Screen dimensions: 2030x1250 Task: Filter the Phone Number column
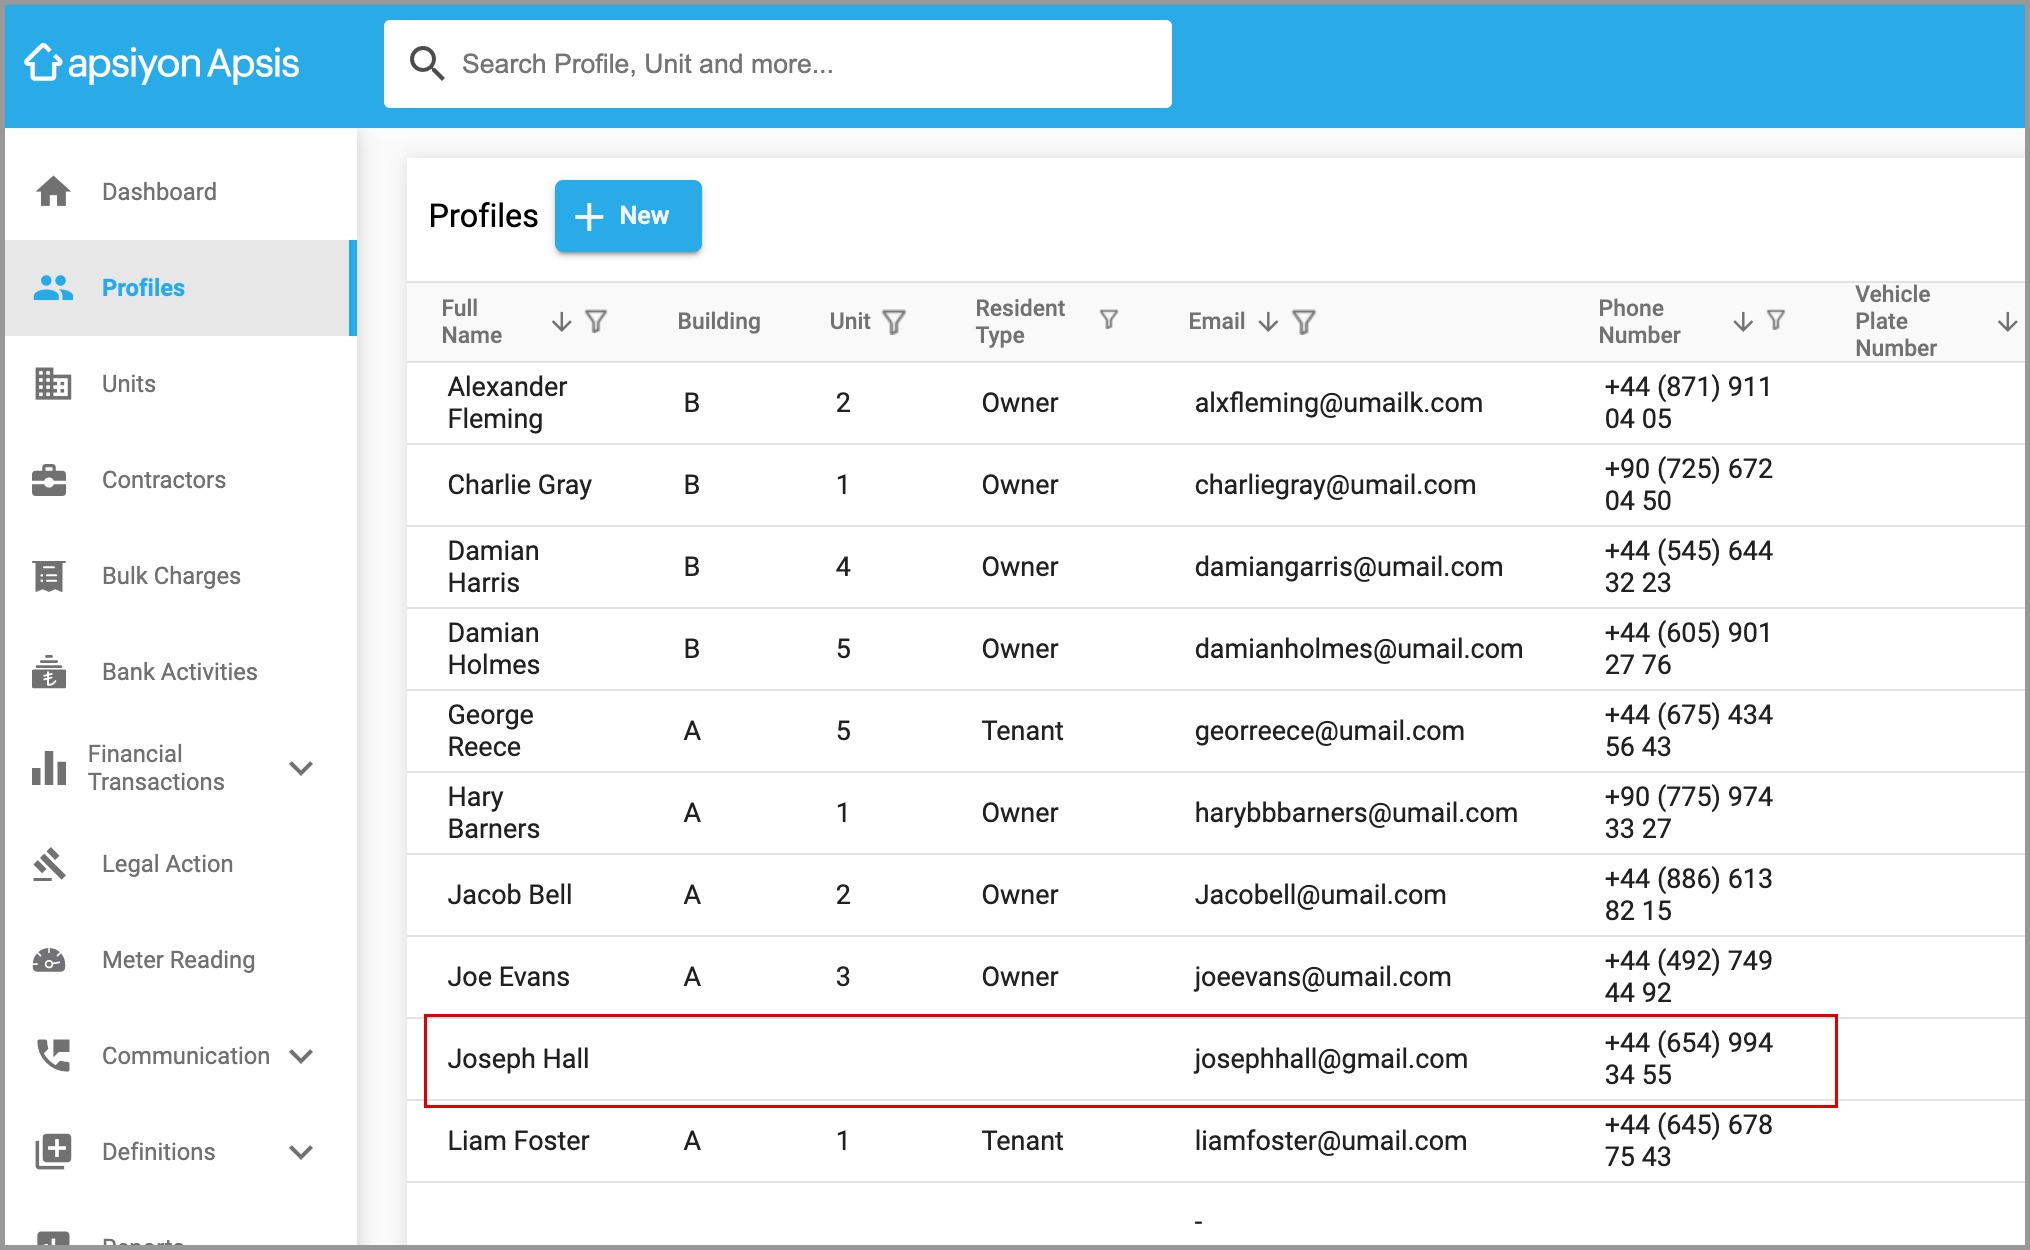[1776, 320]
